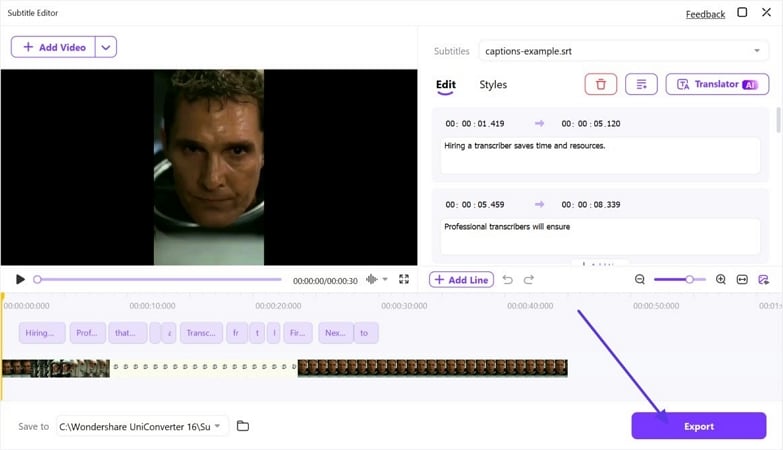783x450 pixels.
Task: Select the 'that...' subtitle clip in timeline
Action: (x=128, y=333)
